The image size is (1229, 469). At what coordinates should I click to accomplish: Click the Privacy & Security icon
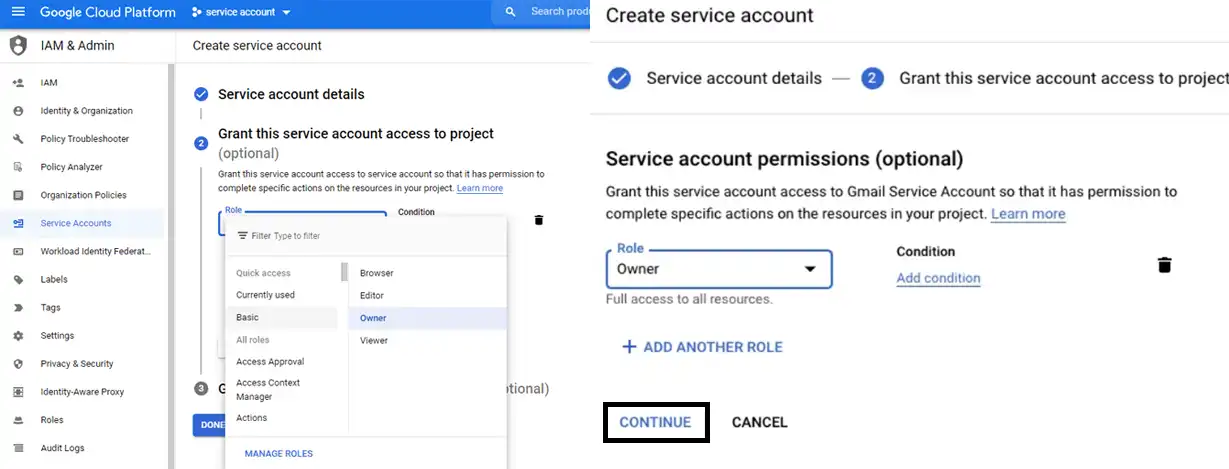click(18, 364)
